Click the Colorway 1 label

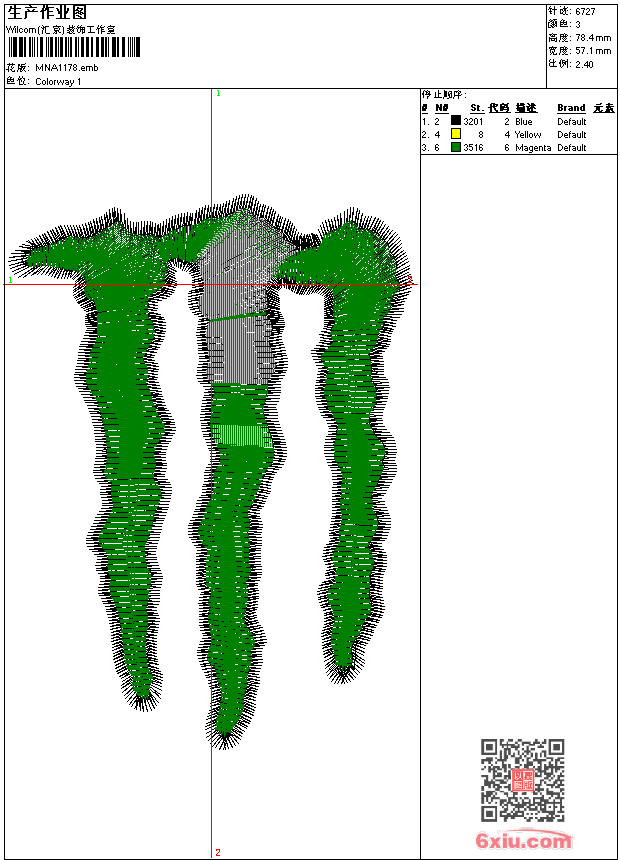[x=58, y=82]
